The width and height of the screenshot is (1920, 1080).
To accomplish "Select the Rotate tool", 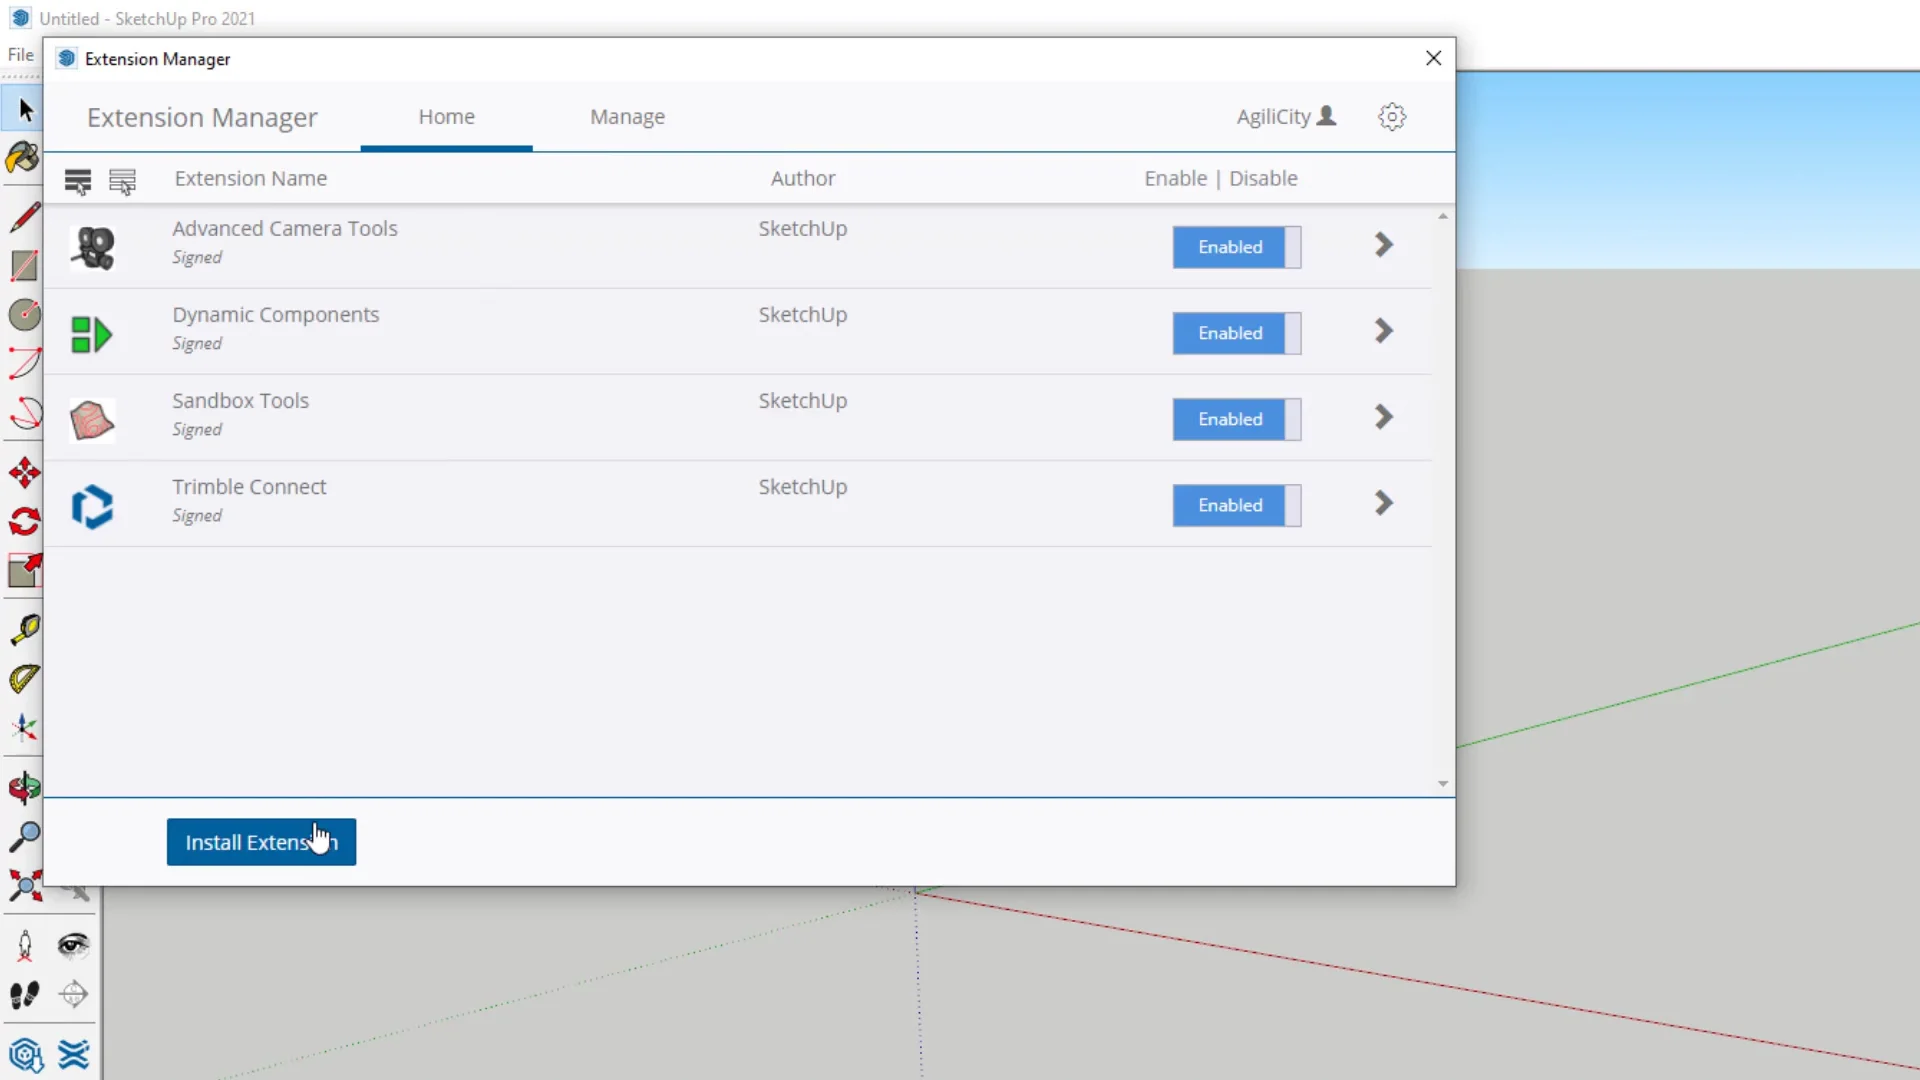I will pos(23,521).
